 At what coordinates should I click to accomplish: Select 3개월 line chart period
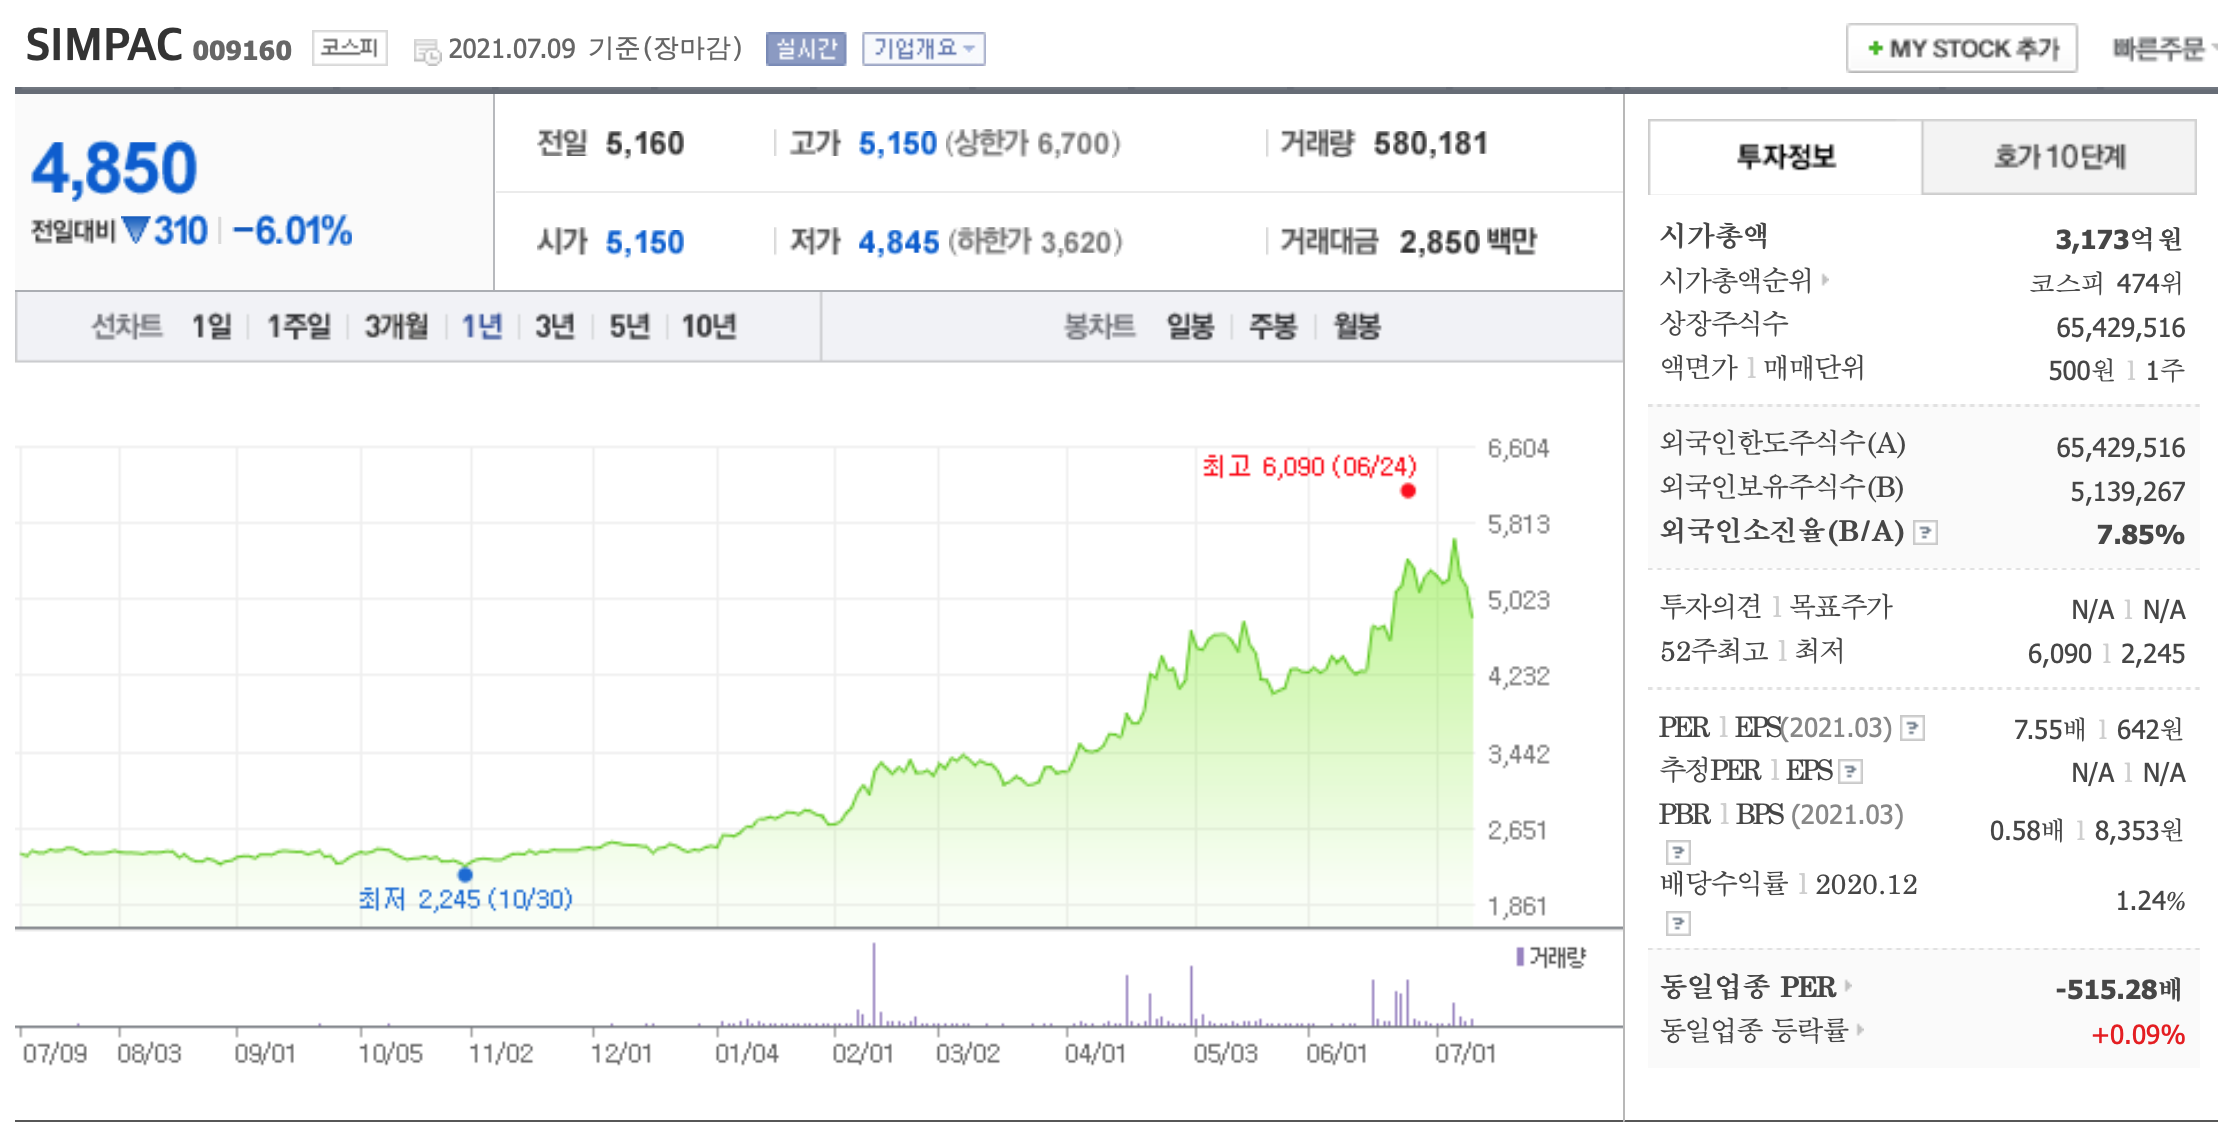(x=396, y=326)
